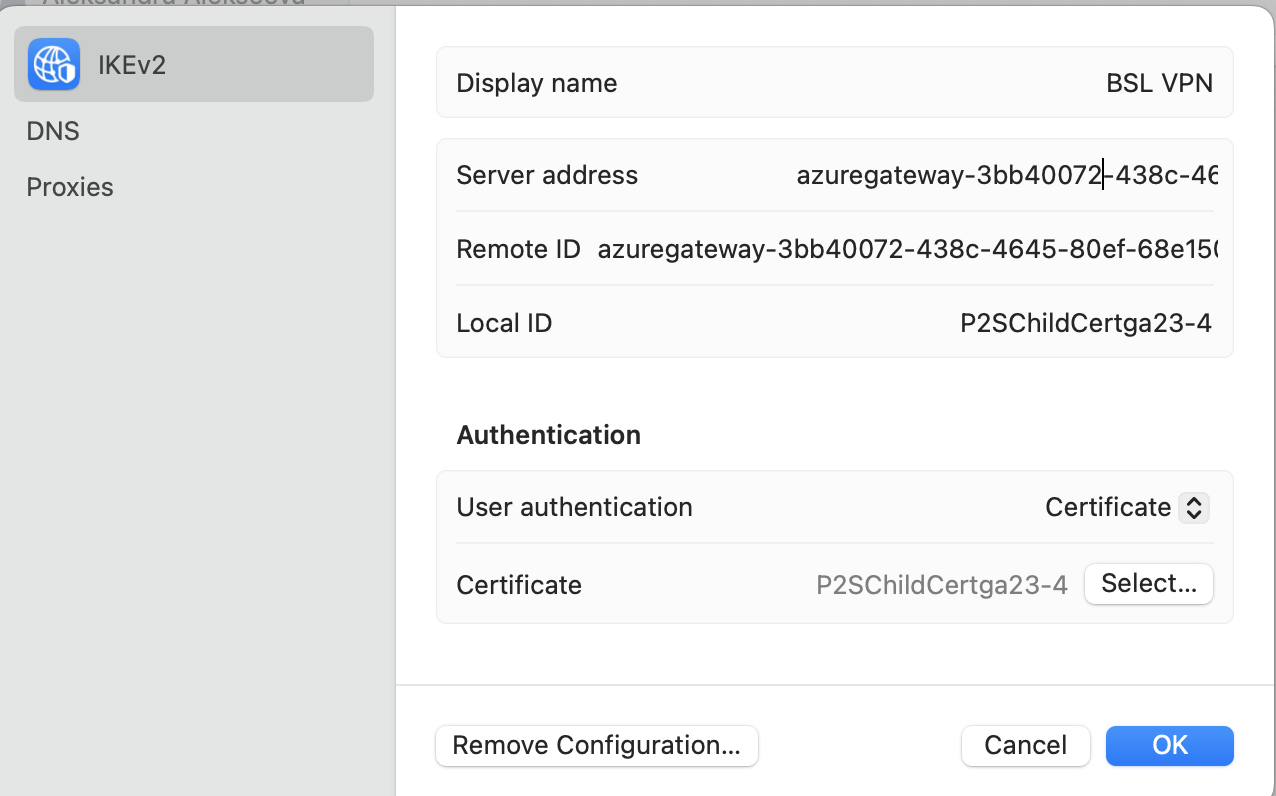Click the Local ID field
Screen dimensions: 1276x796
1086,323
